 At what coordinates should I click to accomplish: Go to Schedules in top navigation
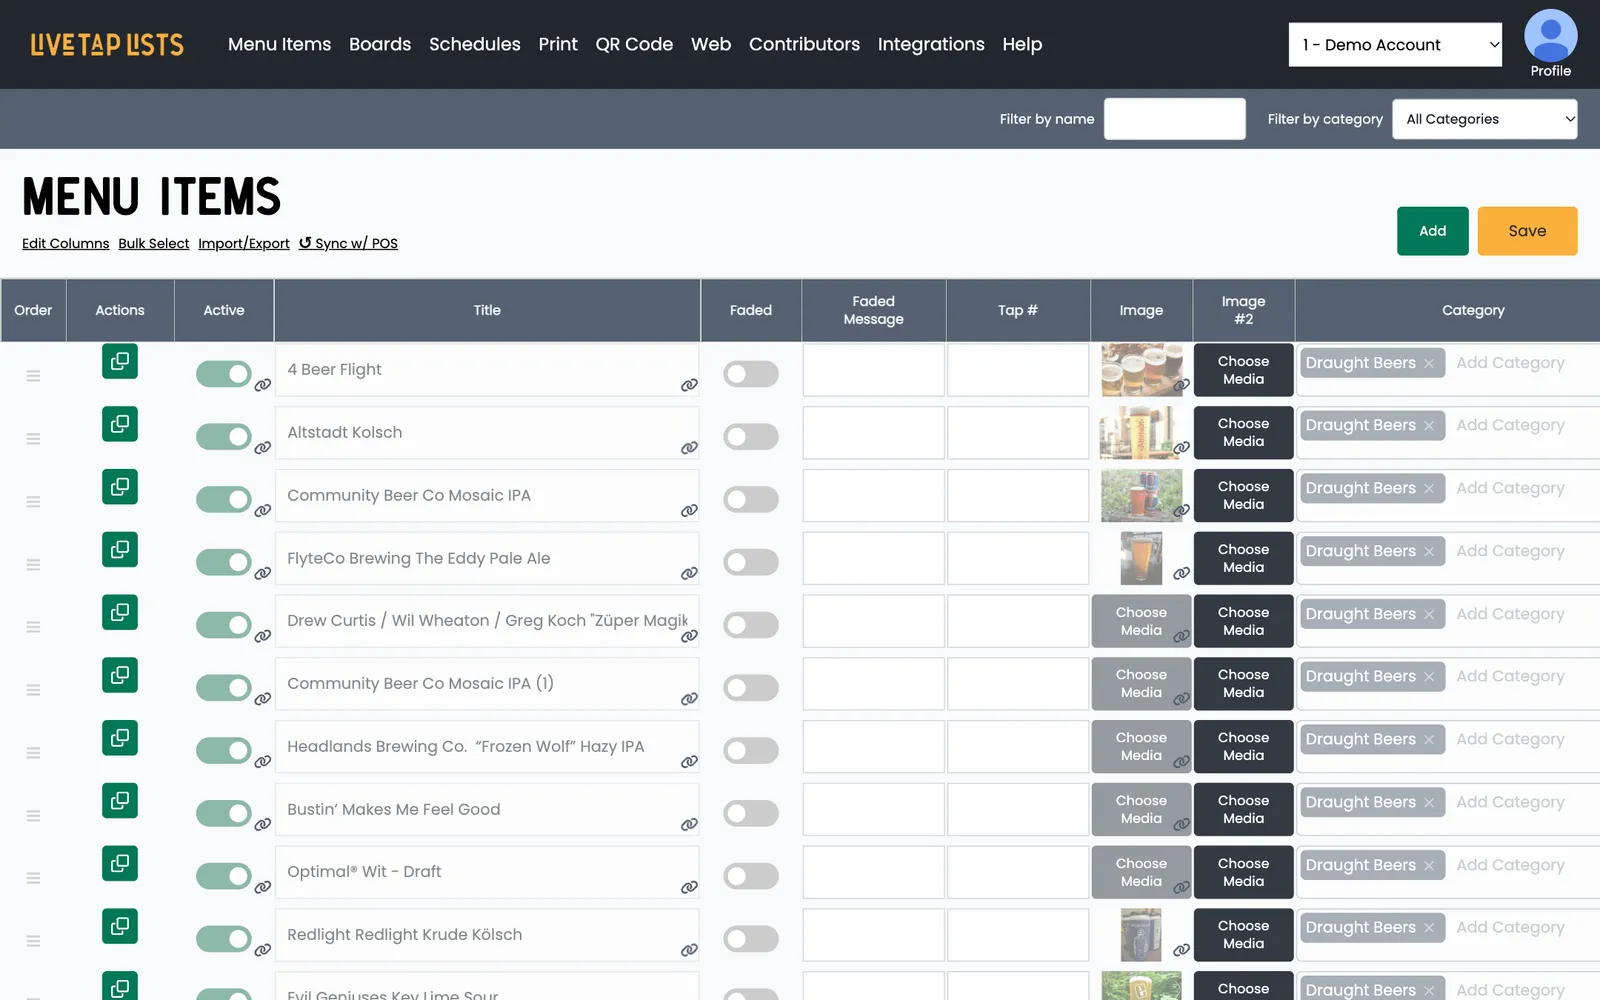pyautogui.click(x=475, y=44)
